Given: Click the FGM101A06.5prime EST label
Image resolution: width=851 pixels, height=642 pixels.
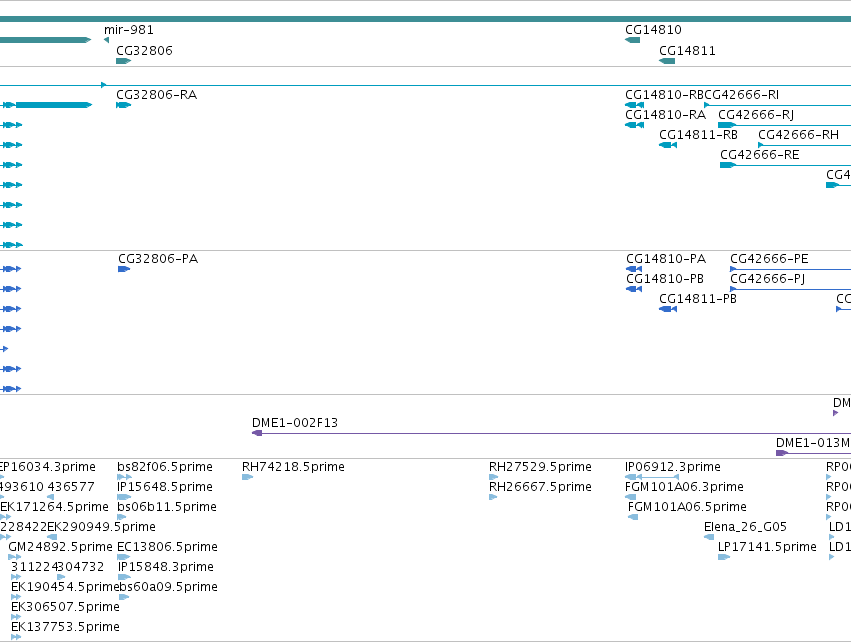Looking at the screenshot, I should pyautogui.click(x=687, y=507).
